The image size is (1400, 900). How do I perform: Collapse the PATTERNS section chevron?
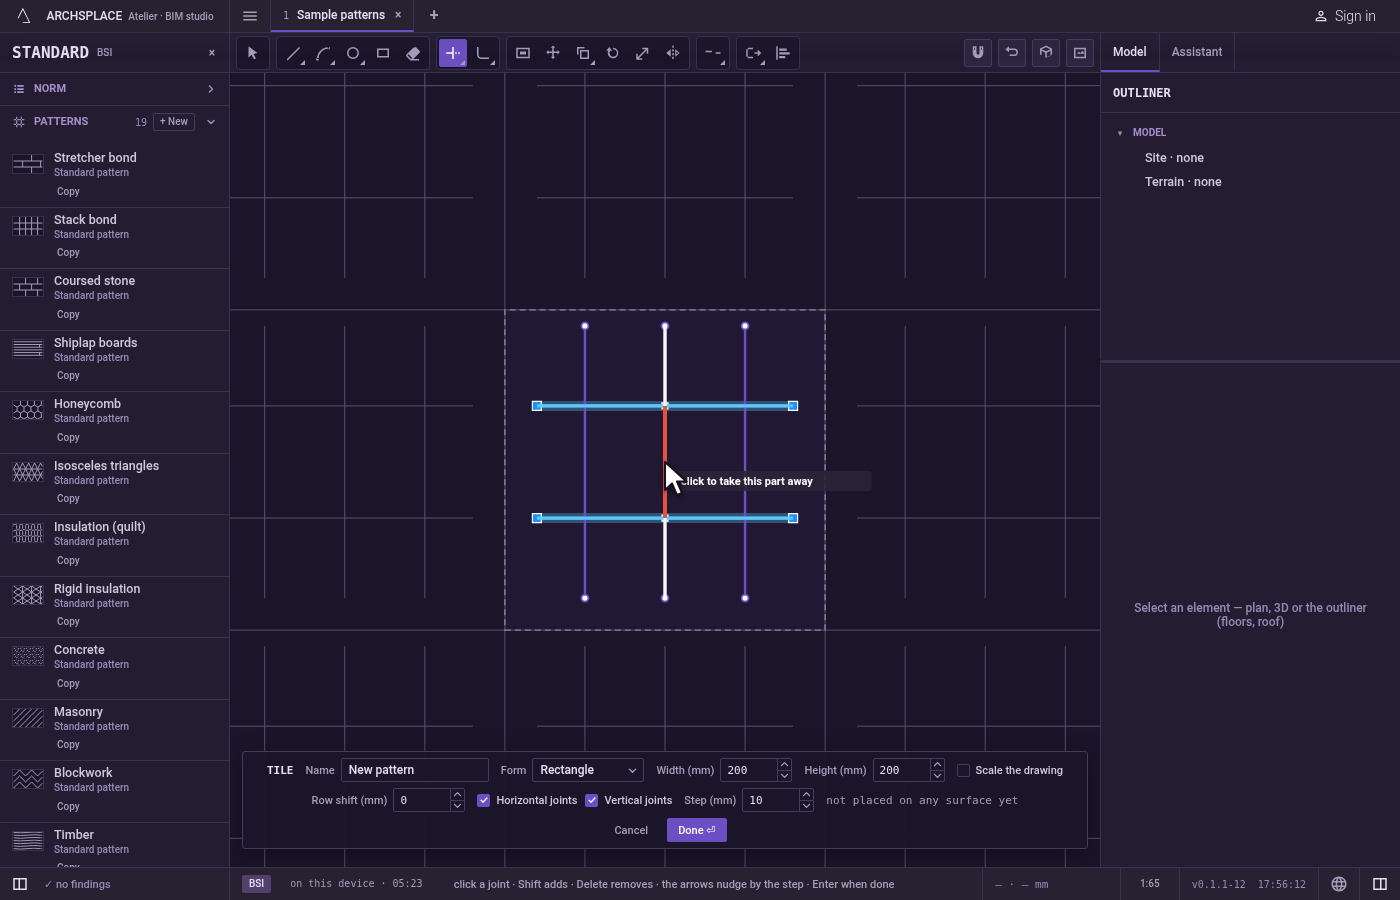click(211, 122)
